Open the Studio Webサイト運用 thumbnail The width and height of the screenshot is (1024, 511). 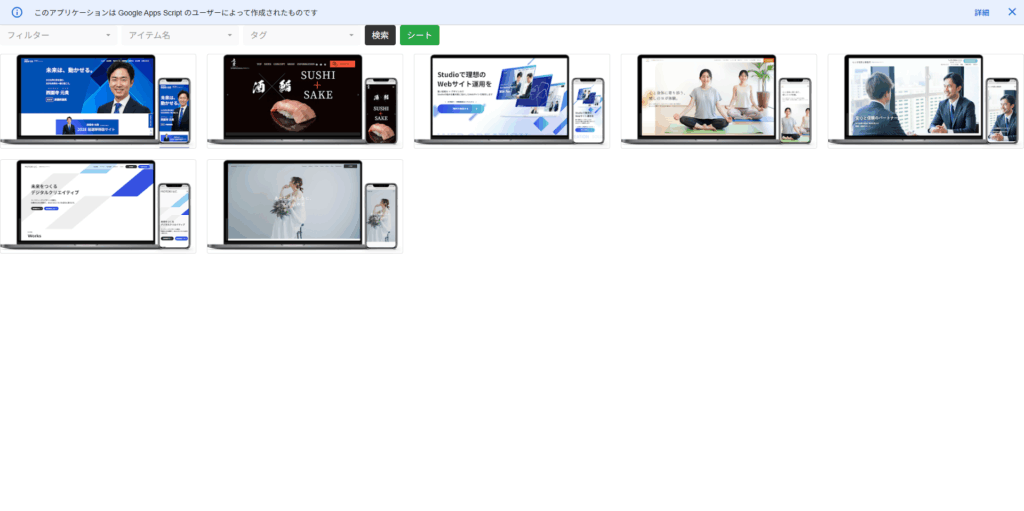pyautogui.click(x=512, y=101)
